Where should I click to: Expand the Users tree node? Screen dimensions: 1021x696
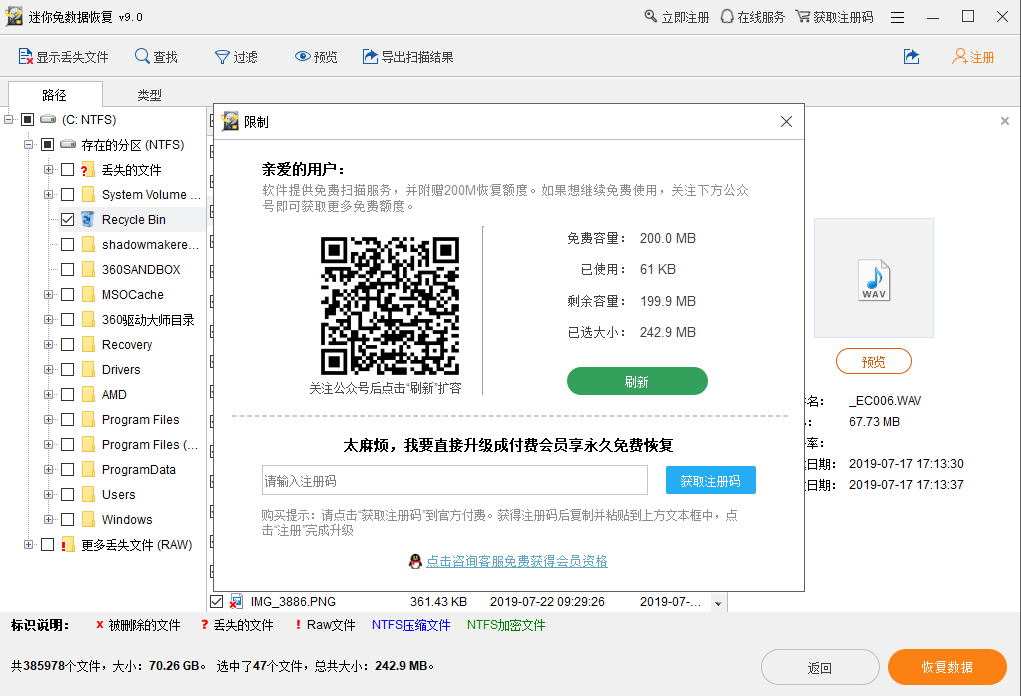pyautogui.click(x=48, y=494)
